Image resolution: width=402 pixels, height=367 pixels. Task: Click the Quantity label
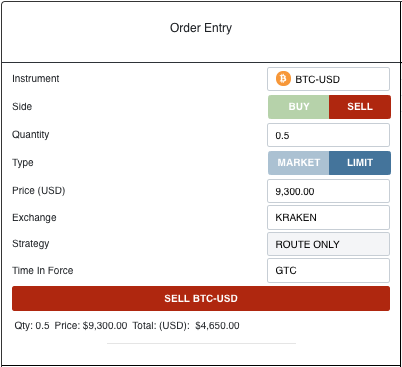click(31, 135)
